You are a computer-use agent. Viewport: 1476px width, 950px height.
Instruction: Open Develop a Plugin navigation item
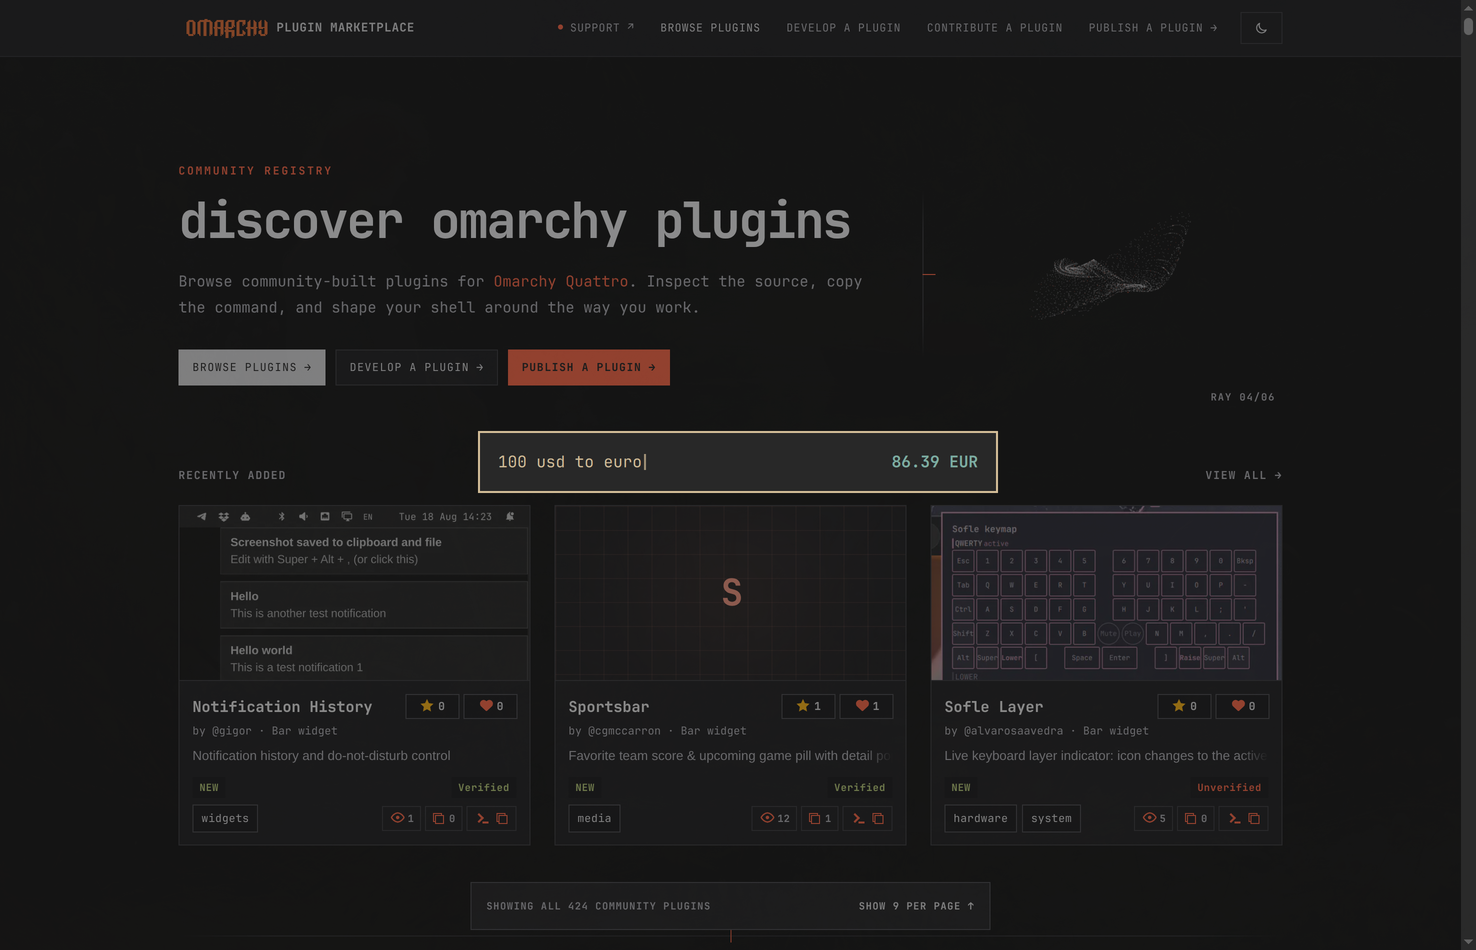tap(843, 28)
